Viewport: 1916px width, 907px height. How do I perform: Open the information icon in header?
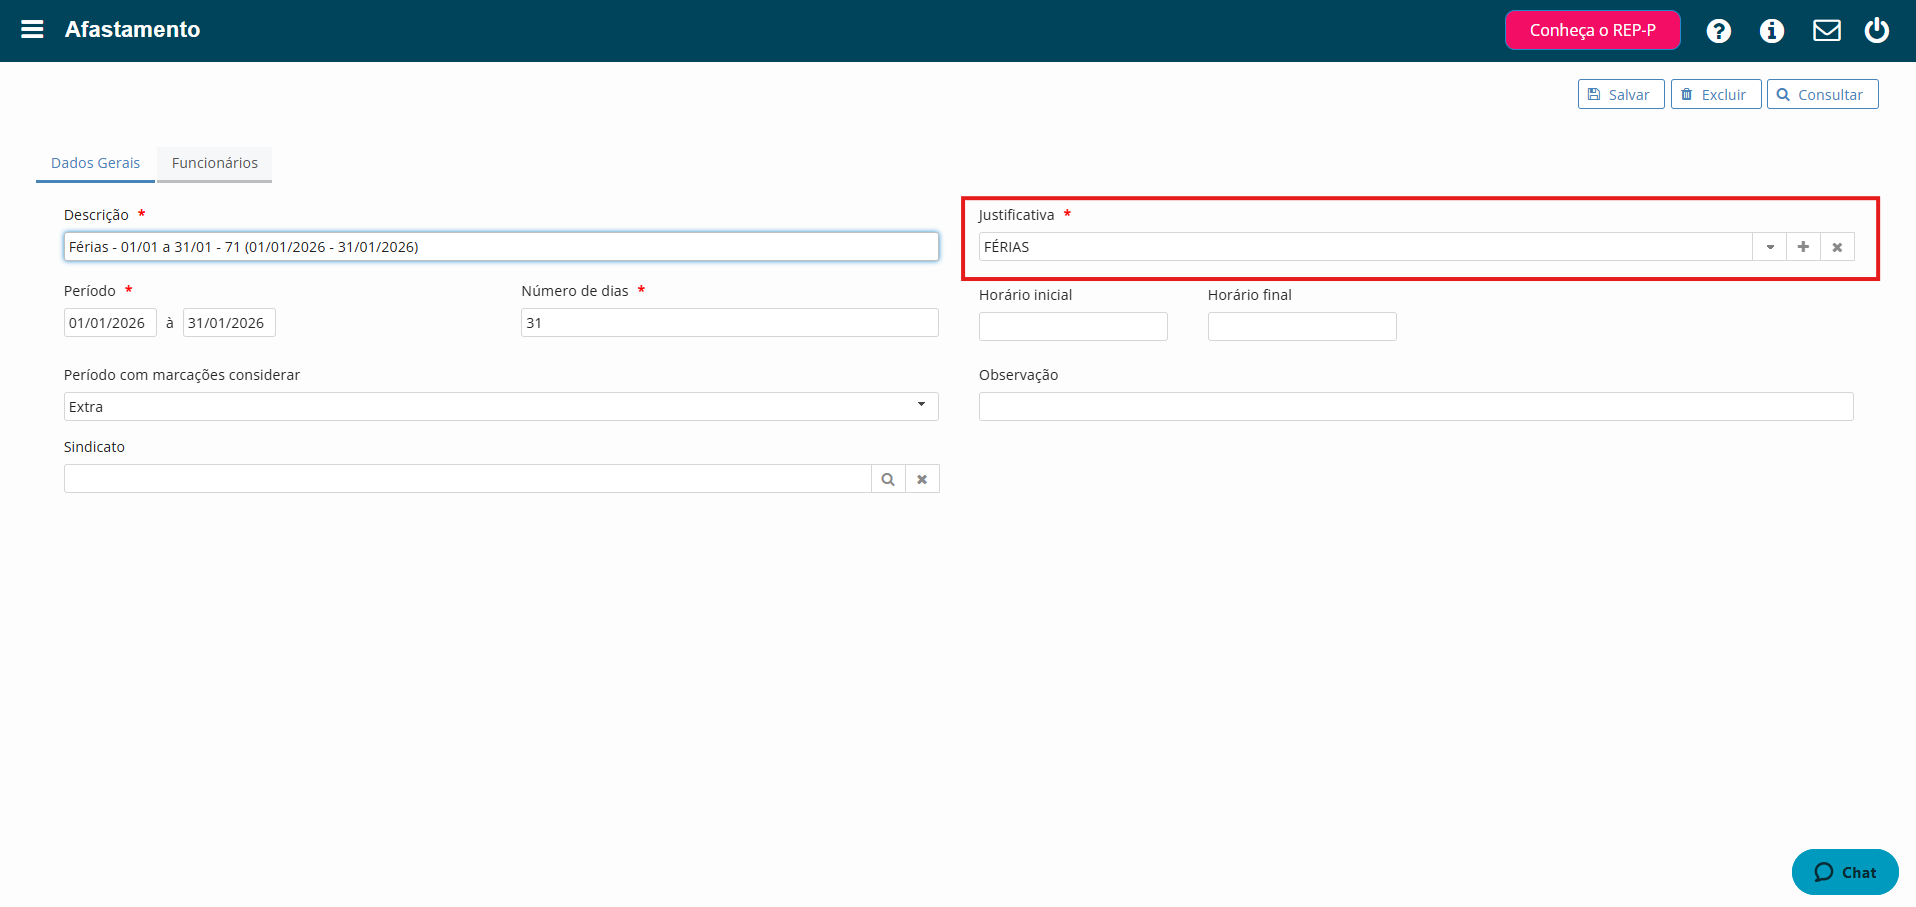(x=1771, y=31)
